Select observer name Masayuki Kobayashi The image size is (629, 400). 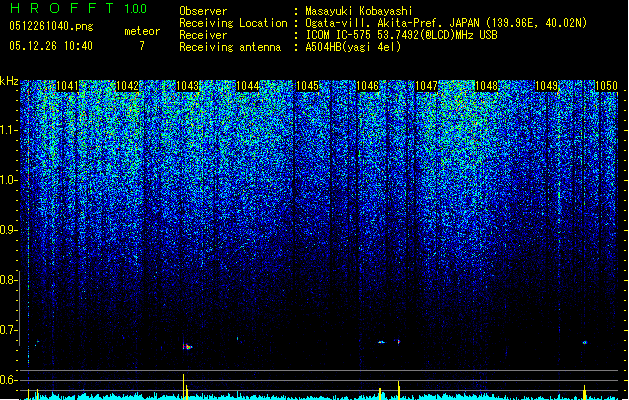point(359,11)
